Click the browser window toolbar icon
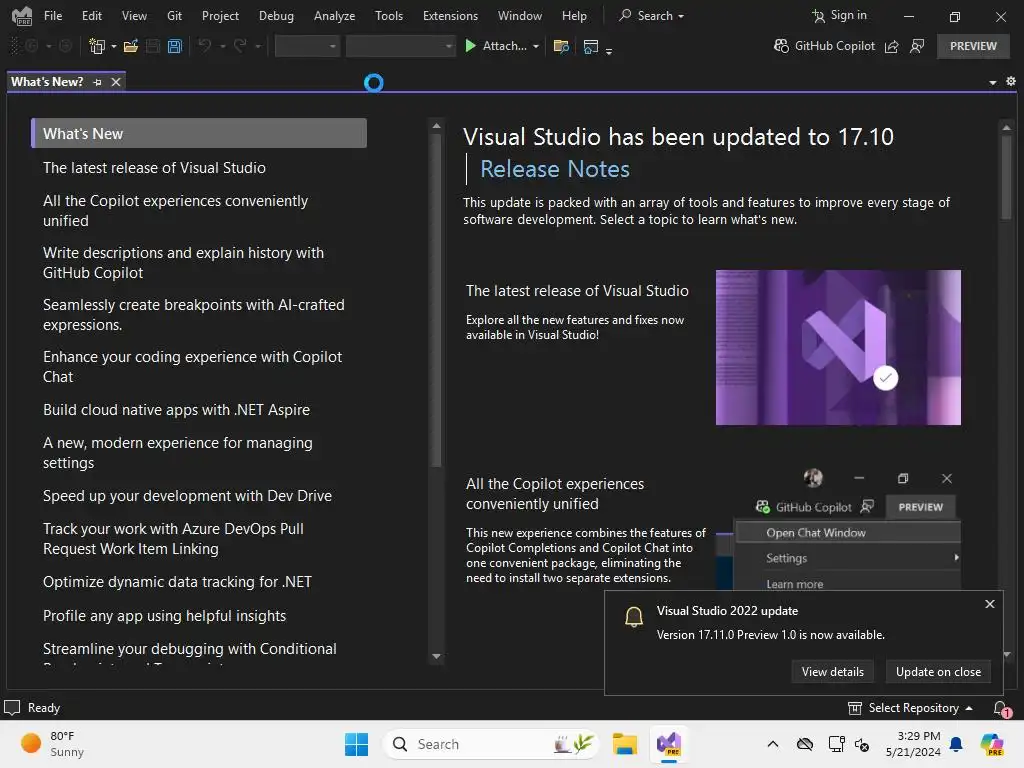Screen dimensions: 1024x768 pos(591,46)
